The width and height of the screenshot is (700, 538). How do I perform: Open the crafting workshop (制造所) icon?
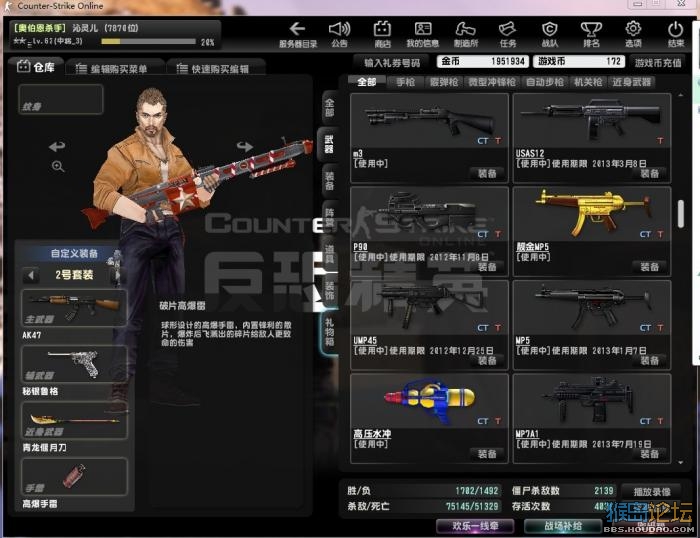(465, 34)
